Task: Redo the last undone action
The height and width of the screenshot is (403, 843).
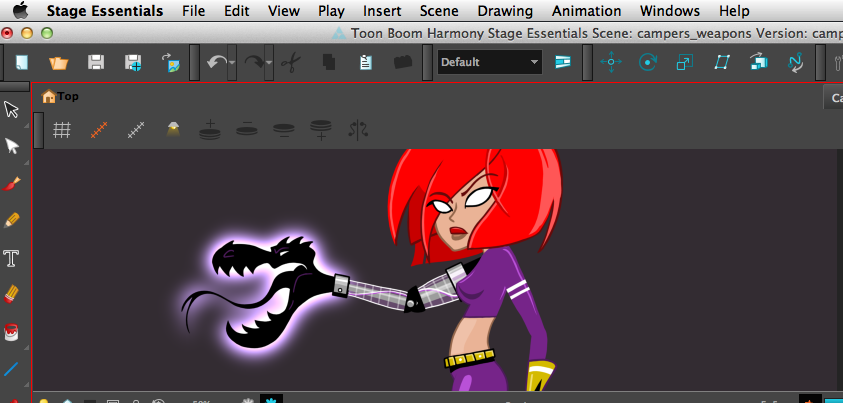Action: pyautogui.click(x=254, y=63)
